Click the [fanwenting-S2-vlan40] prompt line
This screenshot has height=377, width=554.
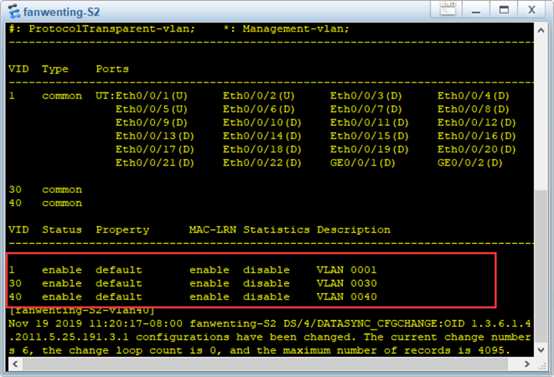(x=82, y=311)
